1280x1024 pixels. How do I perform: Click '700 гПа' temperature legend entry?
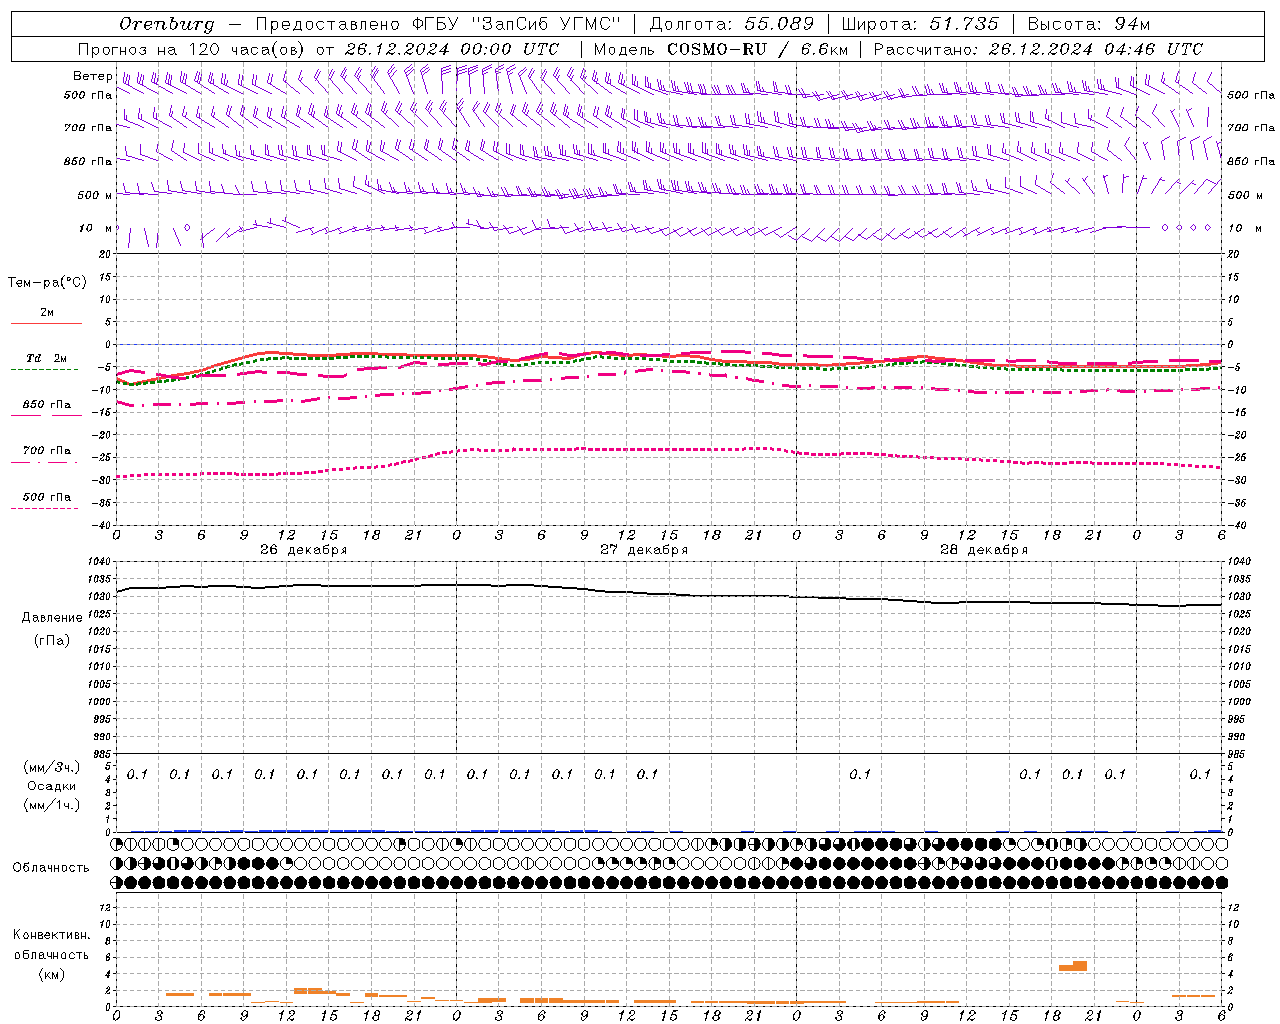[x=47, y=450]
